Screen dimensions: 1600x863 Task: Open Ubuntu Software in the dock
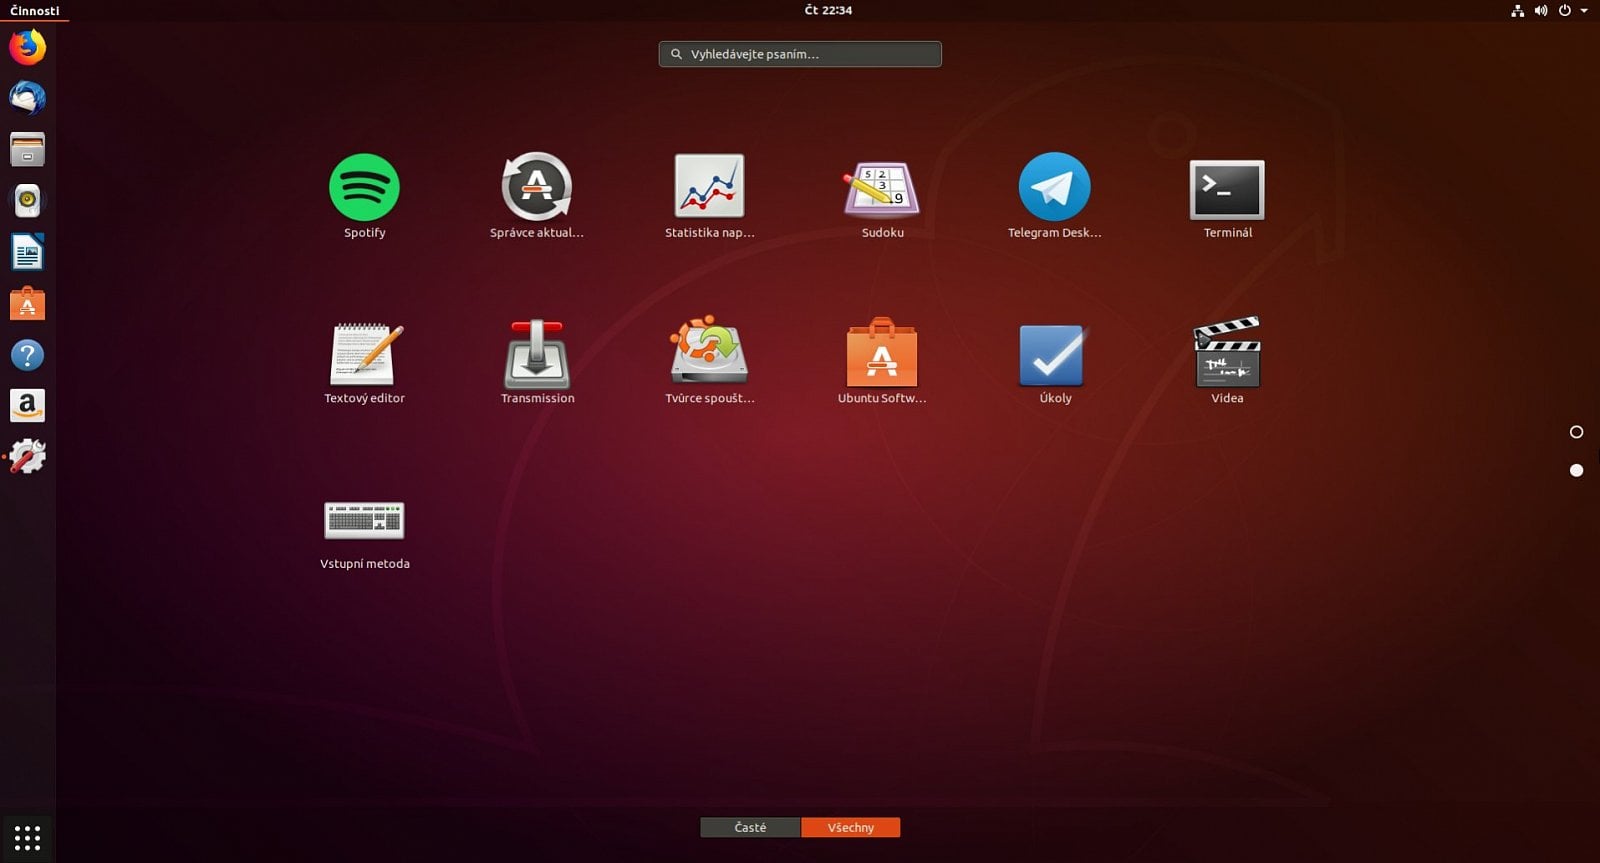[27, 303]
